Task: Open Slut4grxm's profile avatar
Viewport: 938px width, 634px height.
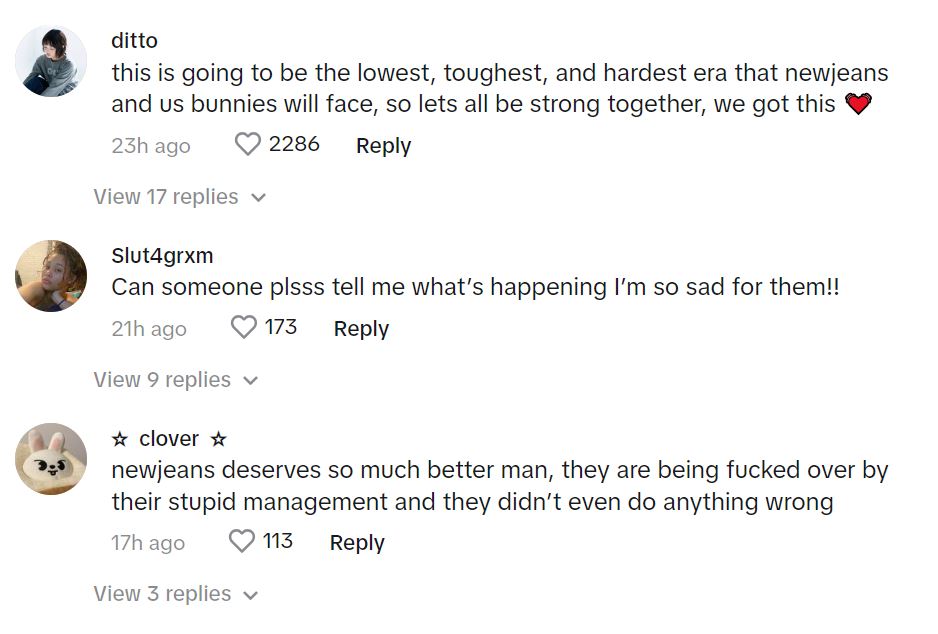Action: (51, 275)
